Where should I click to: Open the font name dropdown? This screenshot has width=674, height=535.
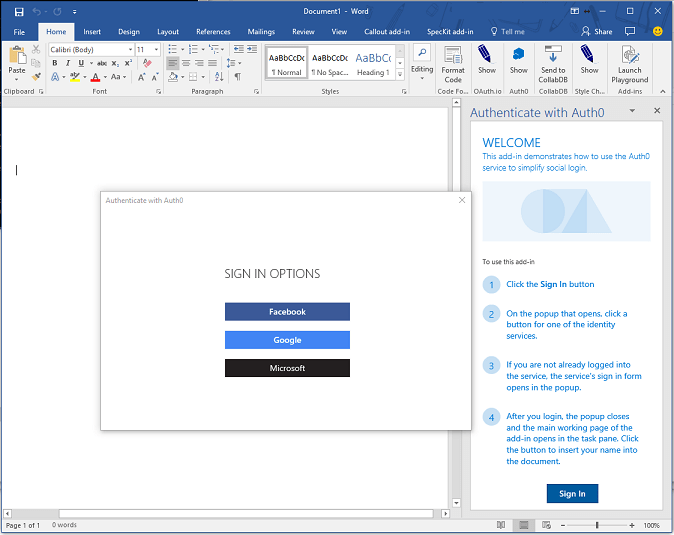(x=129, y=49)
